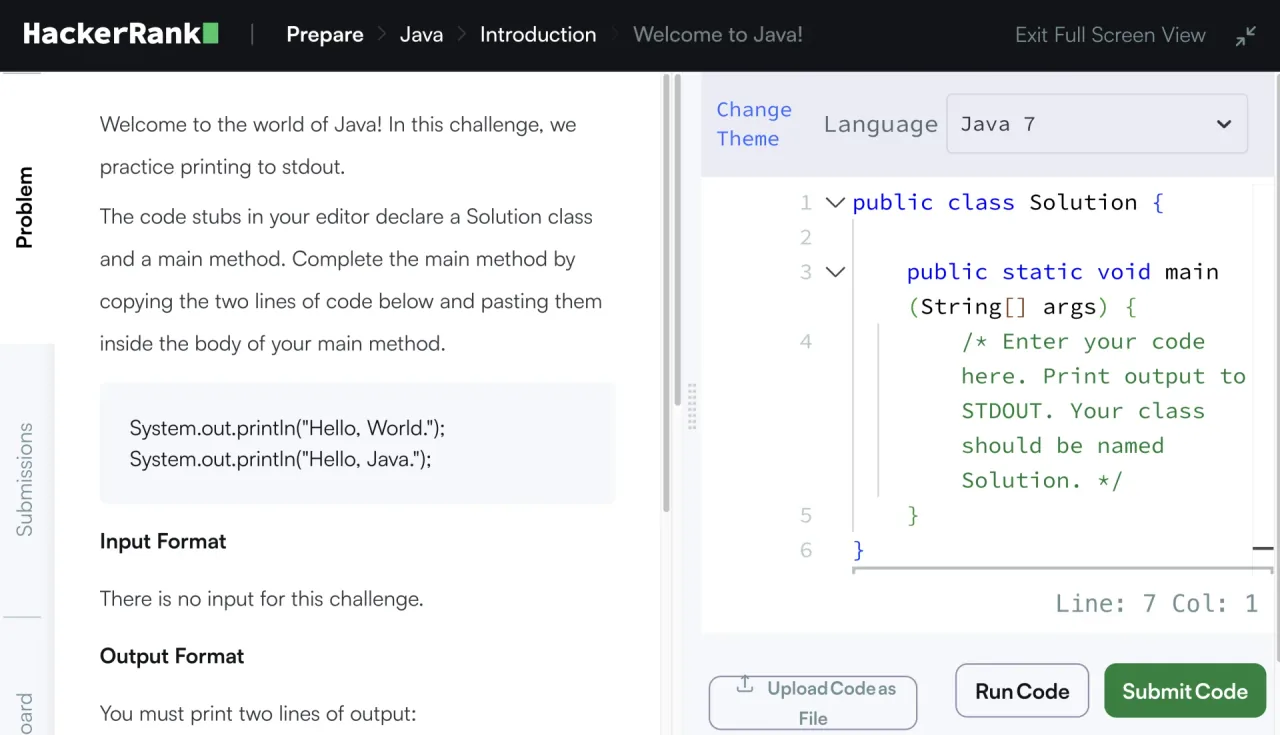The width and height of the screenshot is (1280, 735).
Task: Click the 'Line: 7 Col: 1' status text
Action: coord(1156,603)
